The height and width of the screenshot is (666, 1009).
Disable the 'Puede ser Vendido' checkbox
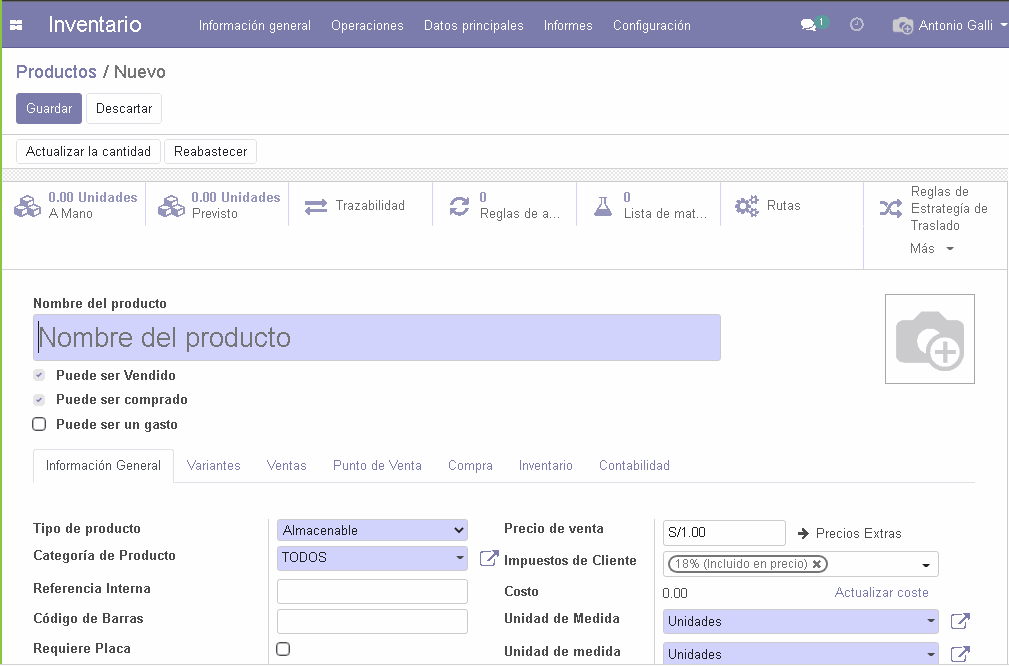tap(39, 375)
